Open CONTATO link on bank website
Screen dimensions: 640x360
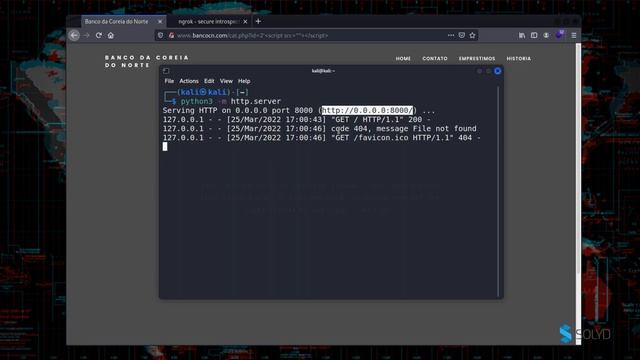click(435, 59)
